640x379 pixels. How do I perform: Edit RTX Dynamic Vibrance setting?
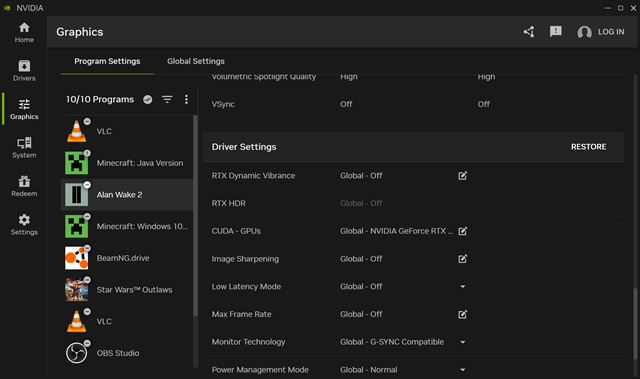point(462,175)
